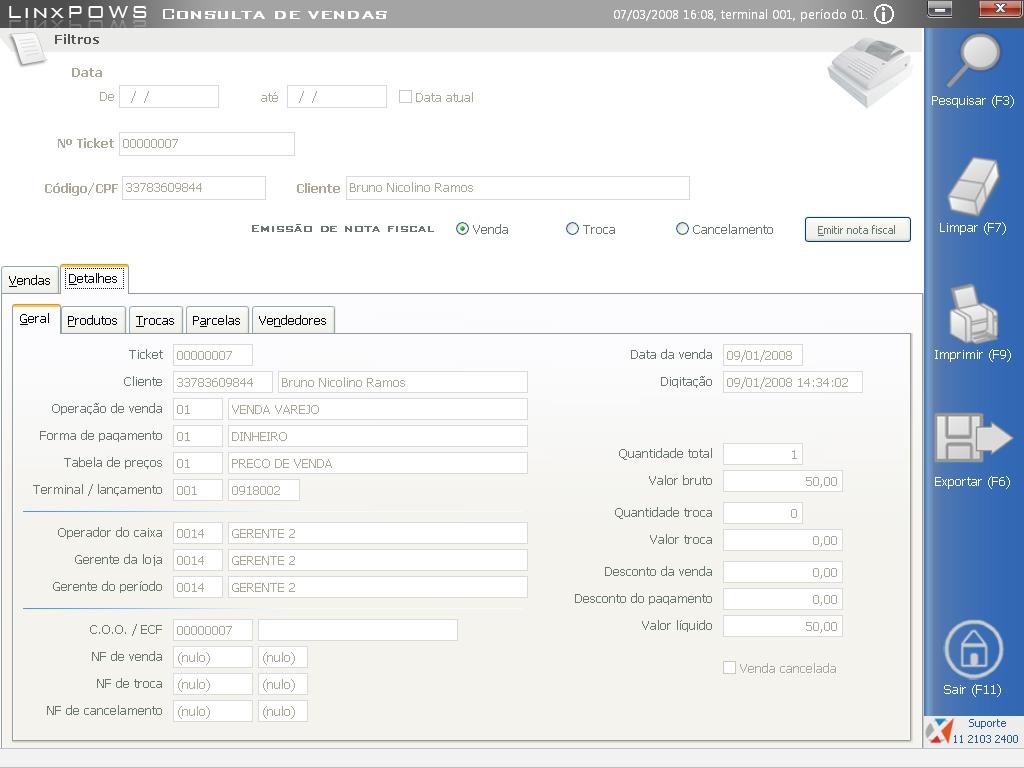Open the info icon in title bar
Viewport: 1024px width, 768px height.
point(884,14)
